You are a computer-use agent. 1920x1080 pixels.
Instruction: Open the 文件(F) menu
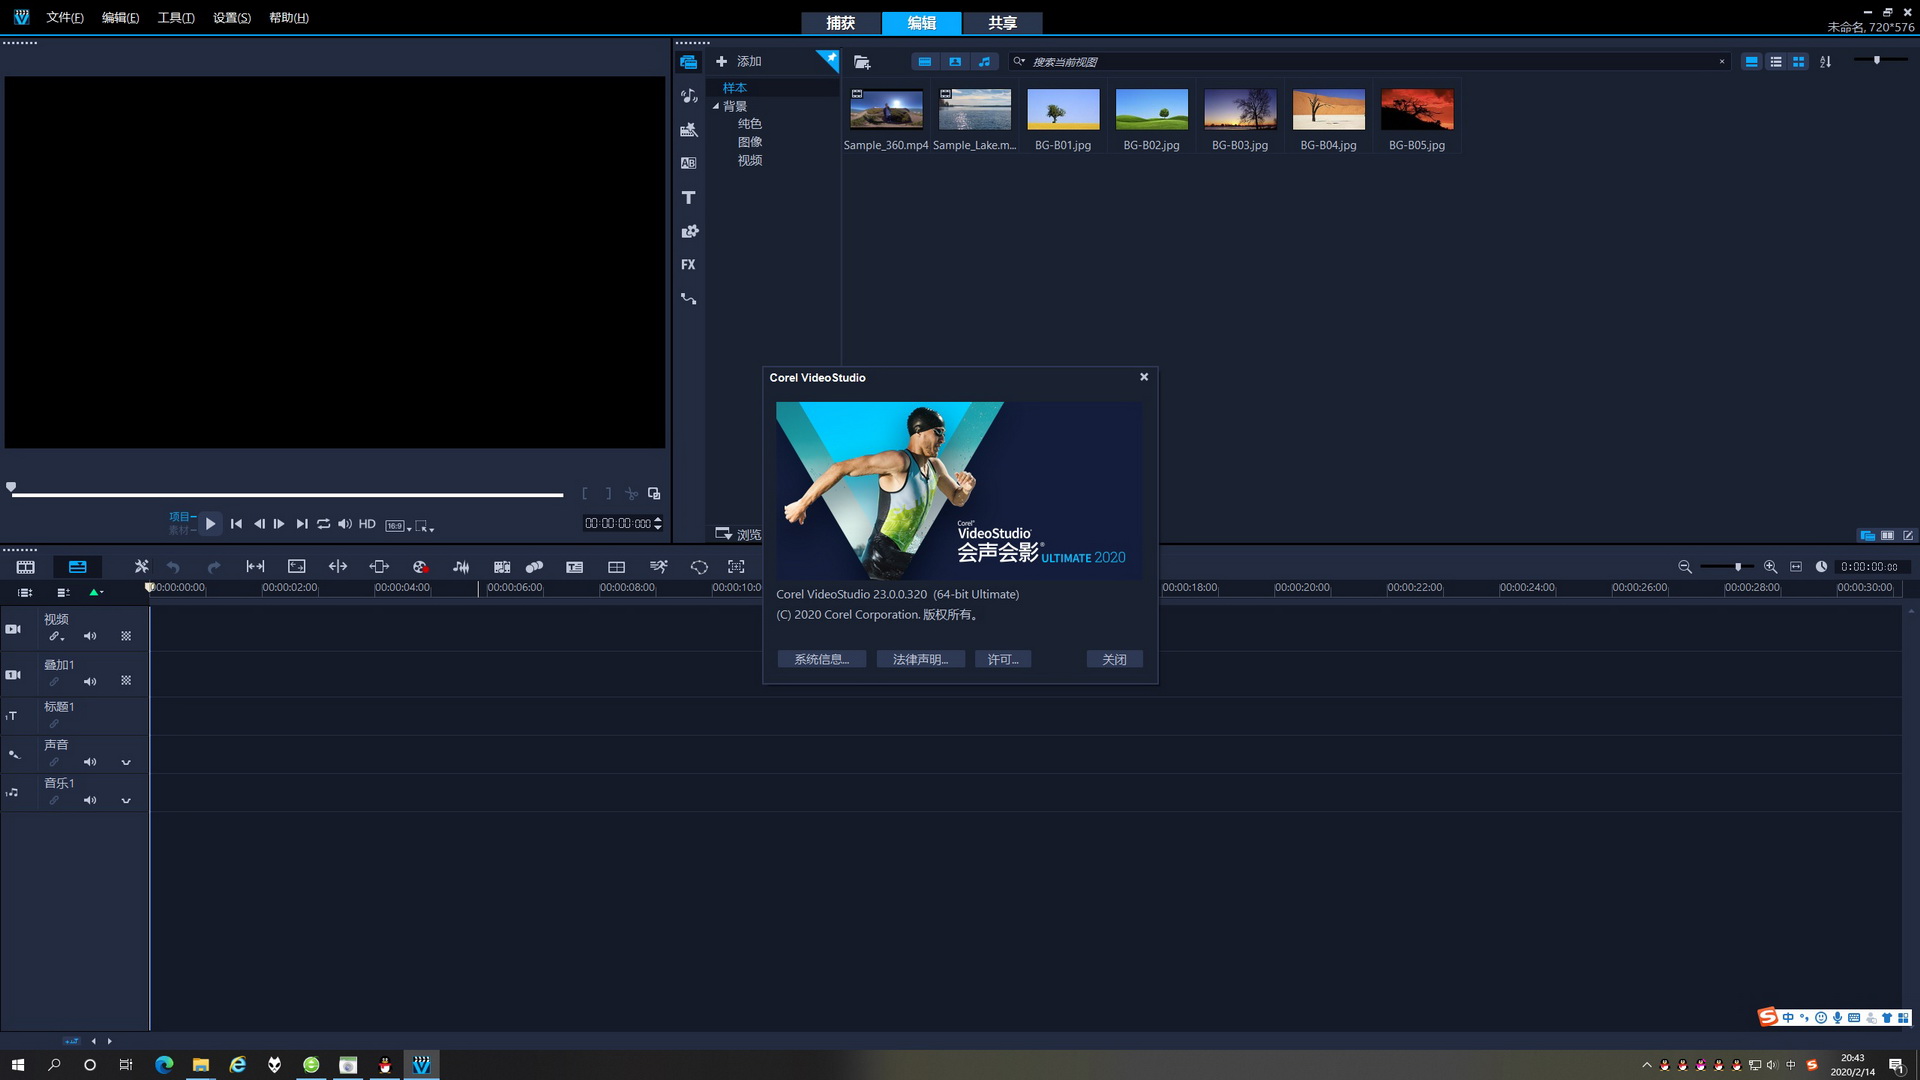tap(65, 18)
